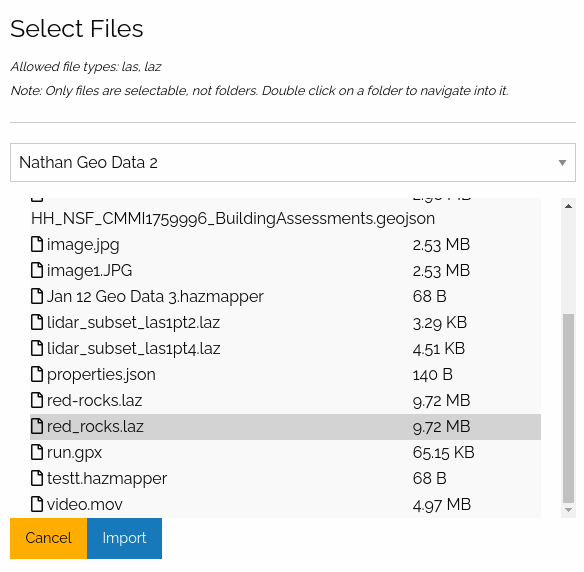Click the file icon next to red-rocks.laz

click(x=36, y=400)
